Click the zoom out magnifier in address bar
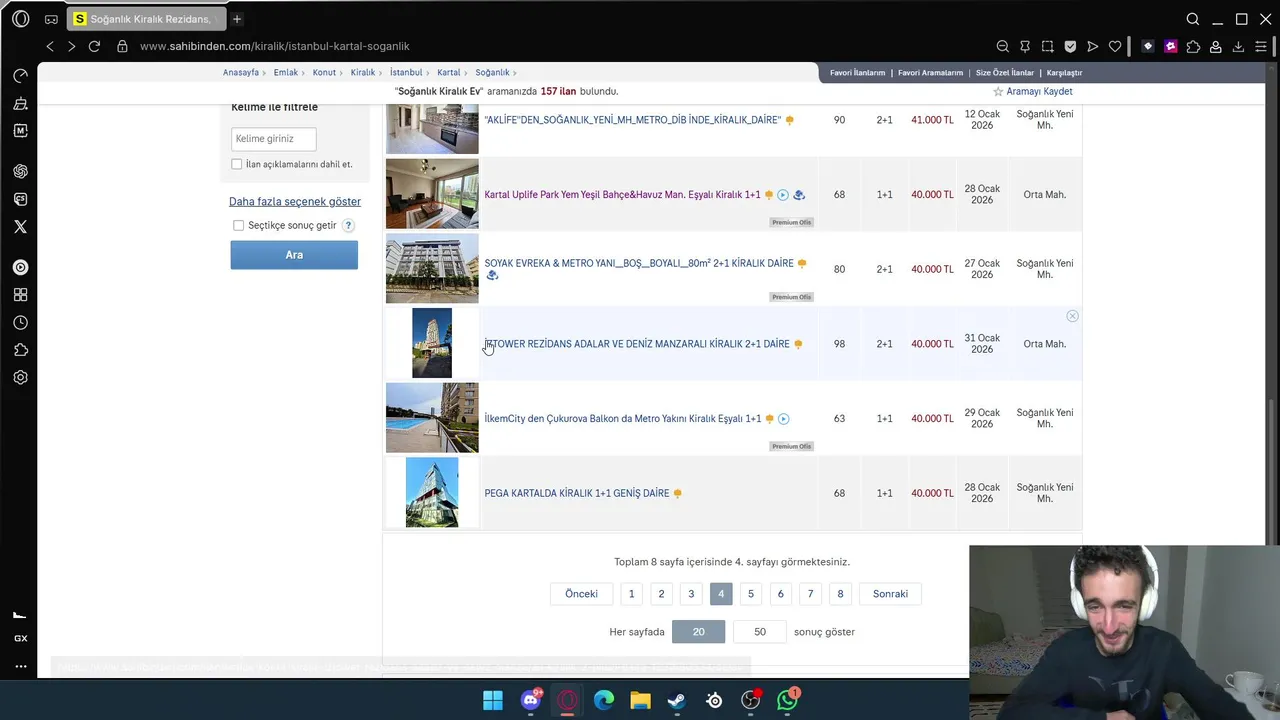Viewport: 1280px width, 720px height. point(1002,46)
